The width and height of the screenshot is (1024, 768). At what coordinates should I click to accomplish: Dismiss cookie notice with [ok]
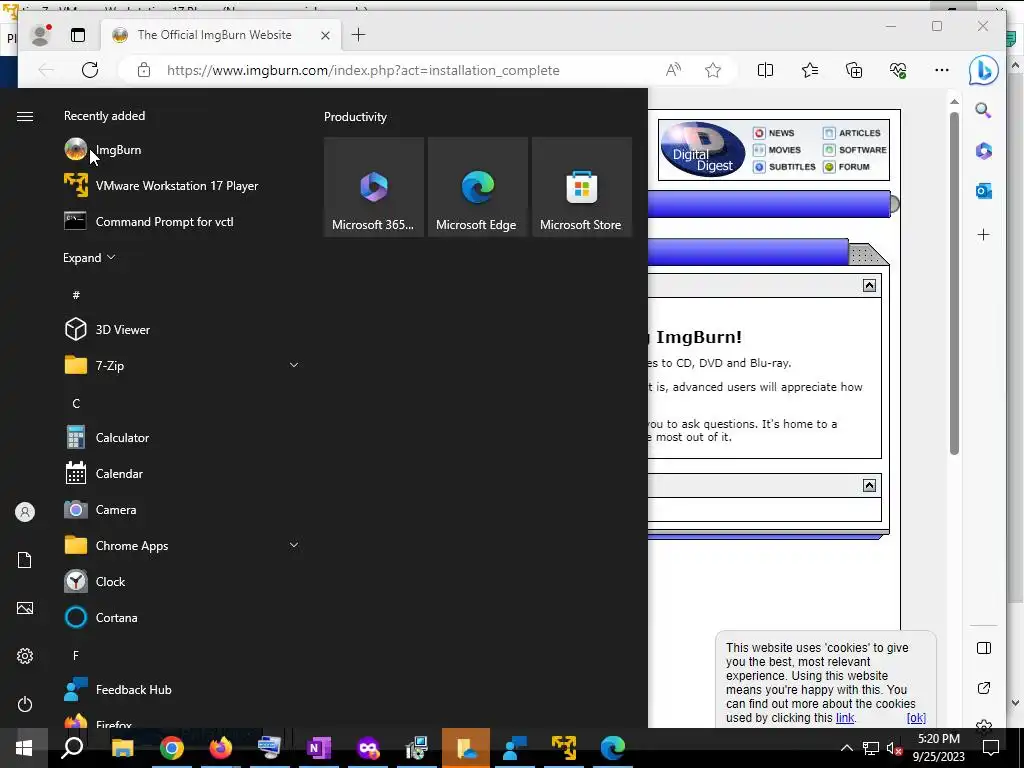pyautogui.click(x=916, y=718)
